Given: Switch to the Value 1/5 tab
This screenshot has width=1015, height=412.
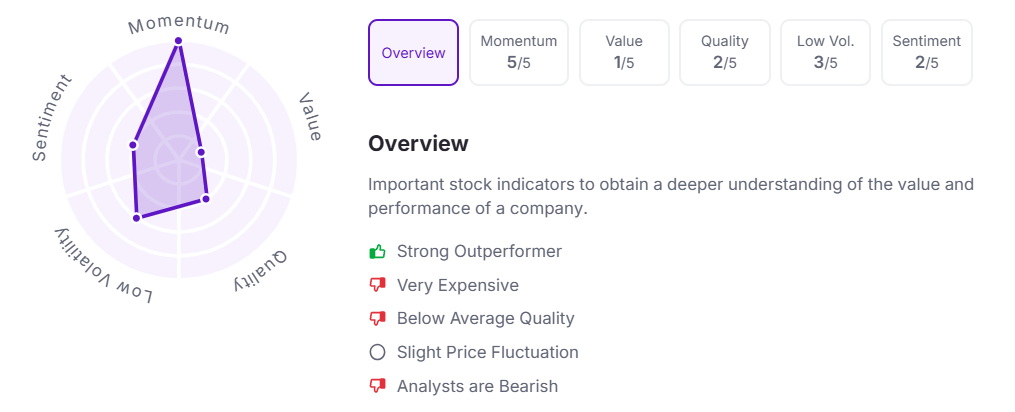Looking at the screenshot, I should (624, 52).
